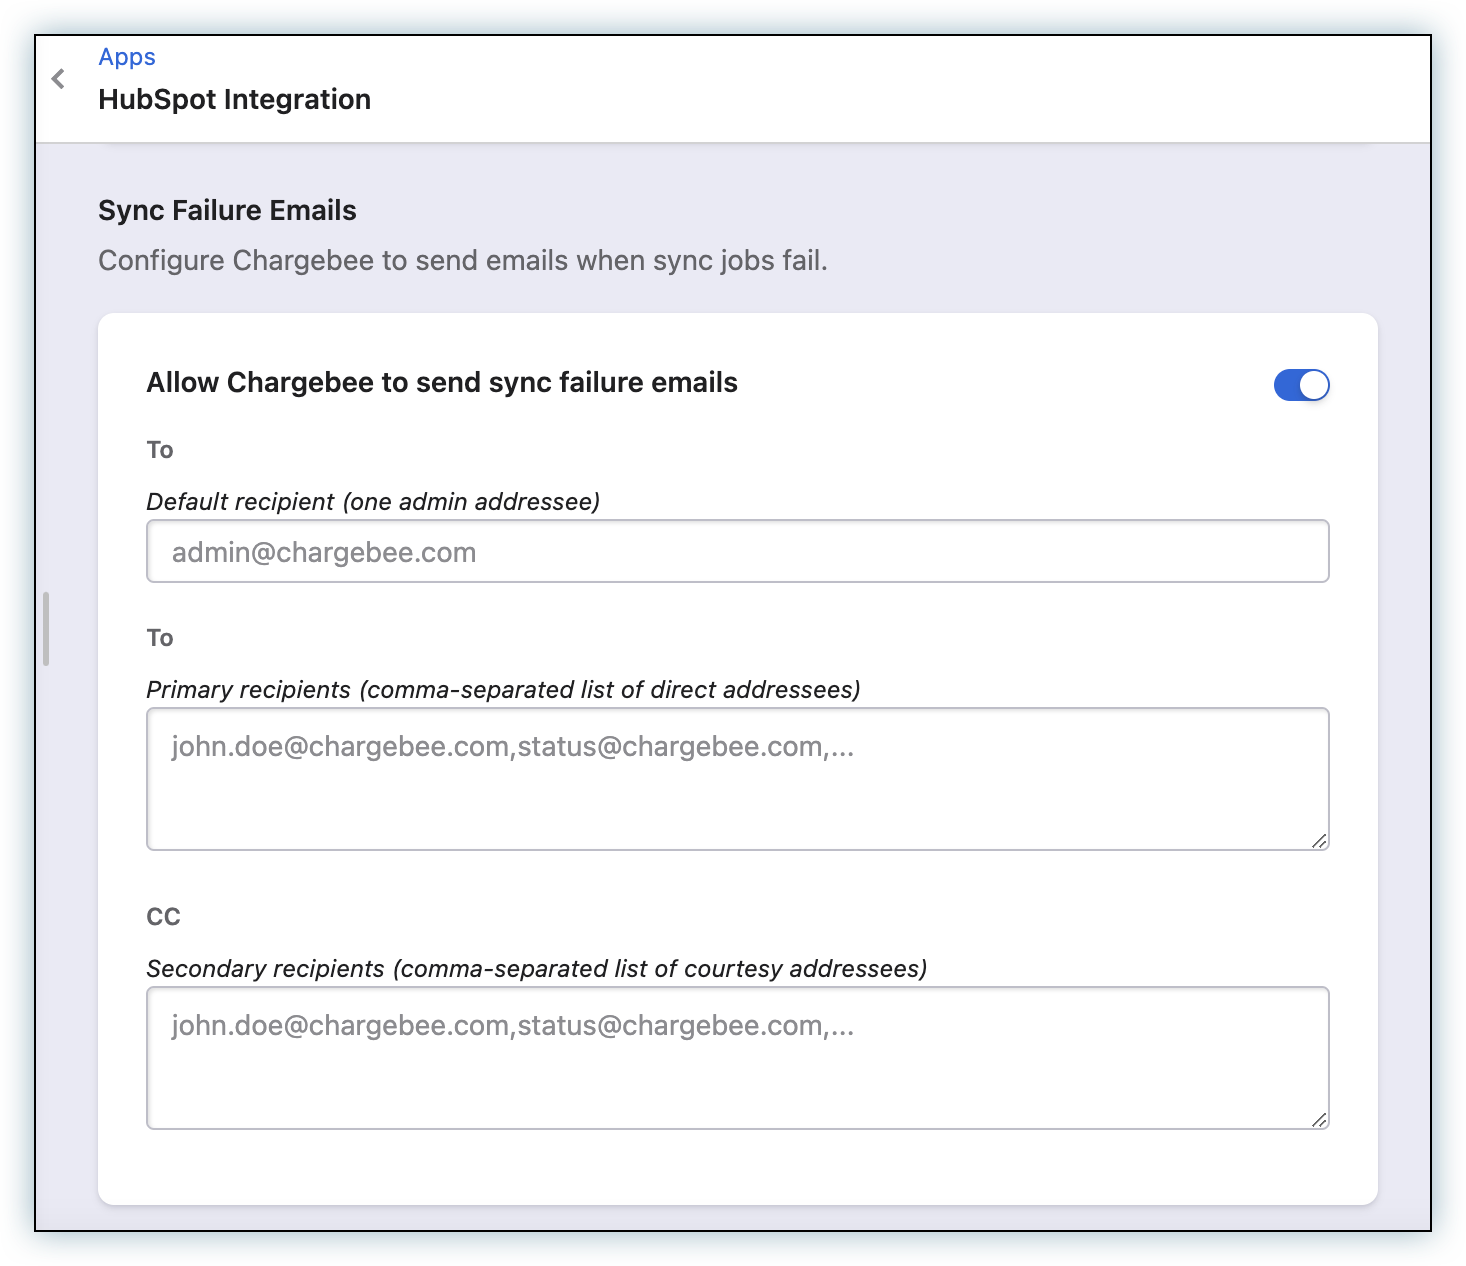The width and height of the screenshot is (1466, 1266).
Task: Click the back arrow chevron icon
Action: tap(58, 79)
